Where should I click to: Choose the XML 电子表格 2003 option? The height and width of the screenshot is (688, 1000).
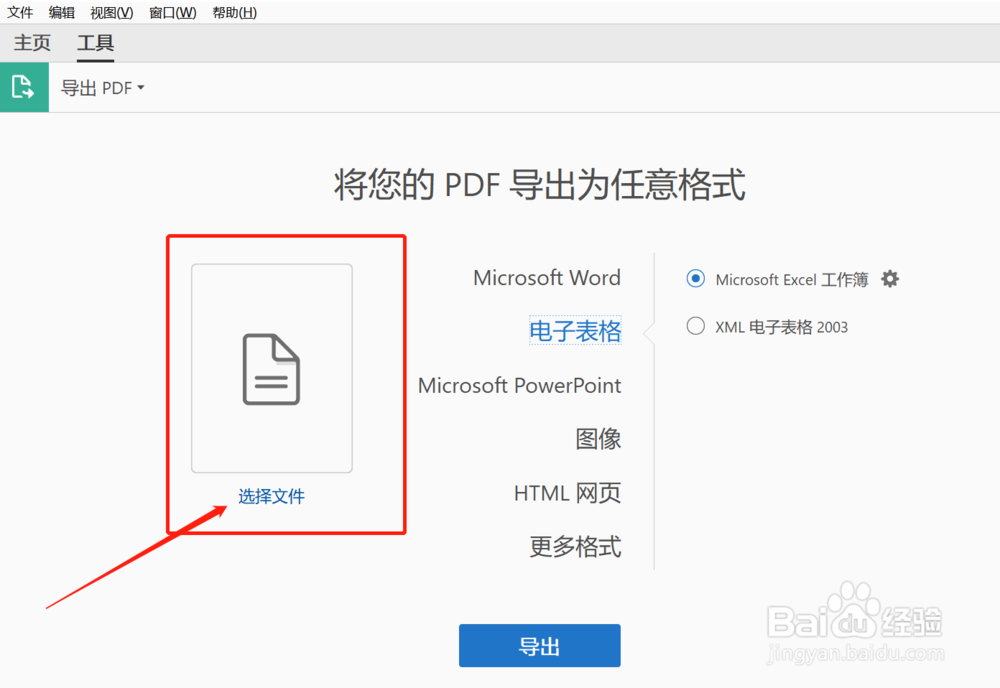tap(695, 326)
